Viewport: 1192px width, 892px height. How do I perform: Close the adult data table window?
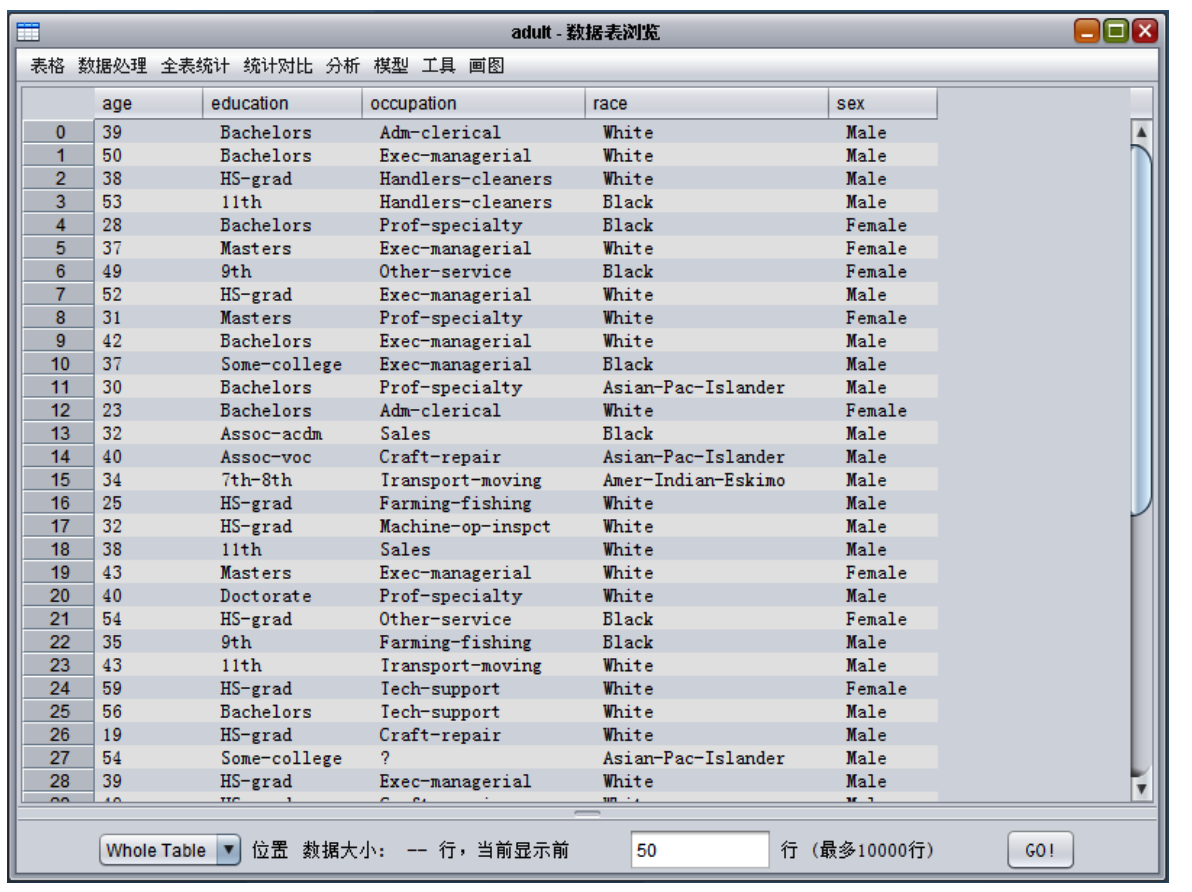point(1145,31)
